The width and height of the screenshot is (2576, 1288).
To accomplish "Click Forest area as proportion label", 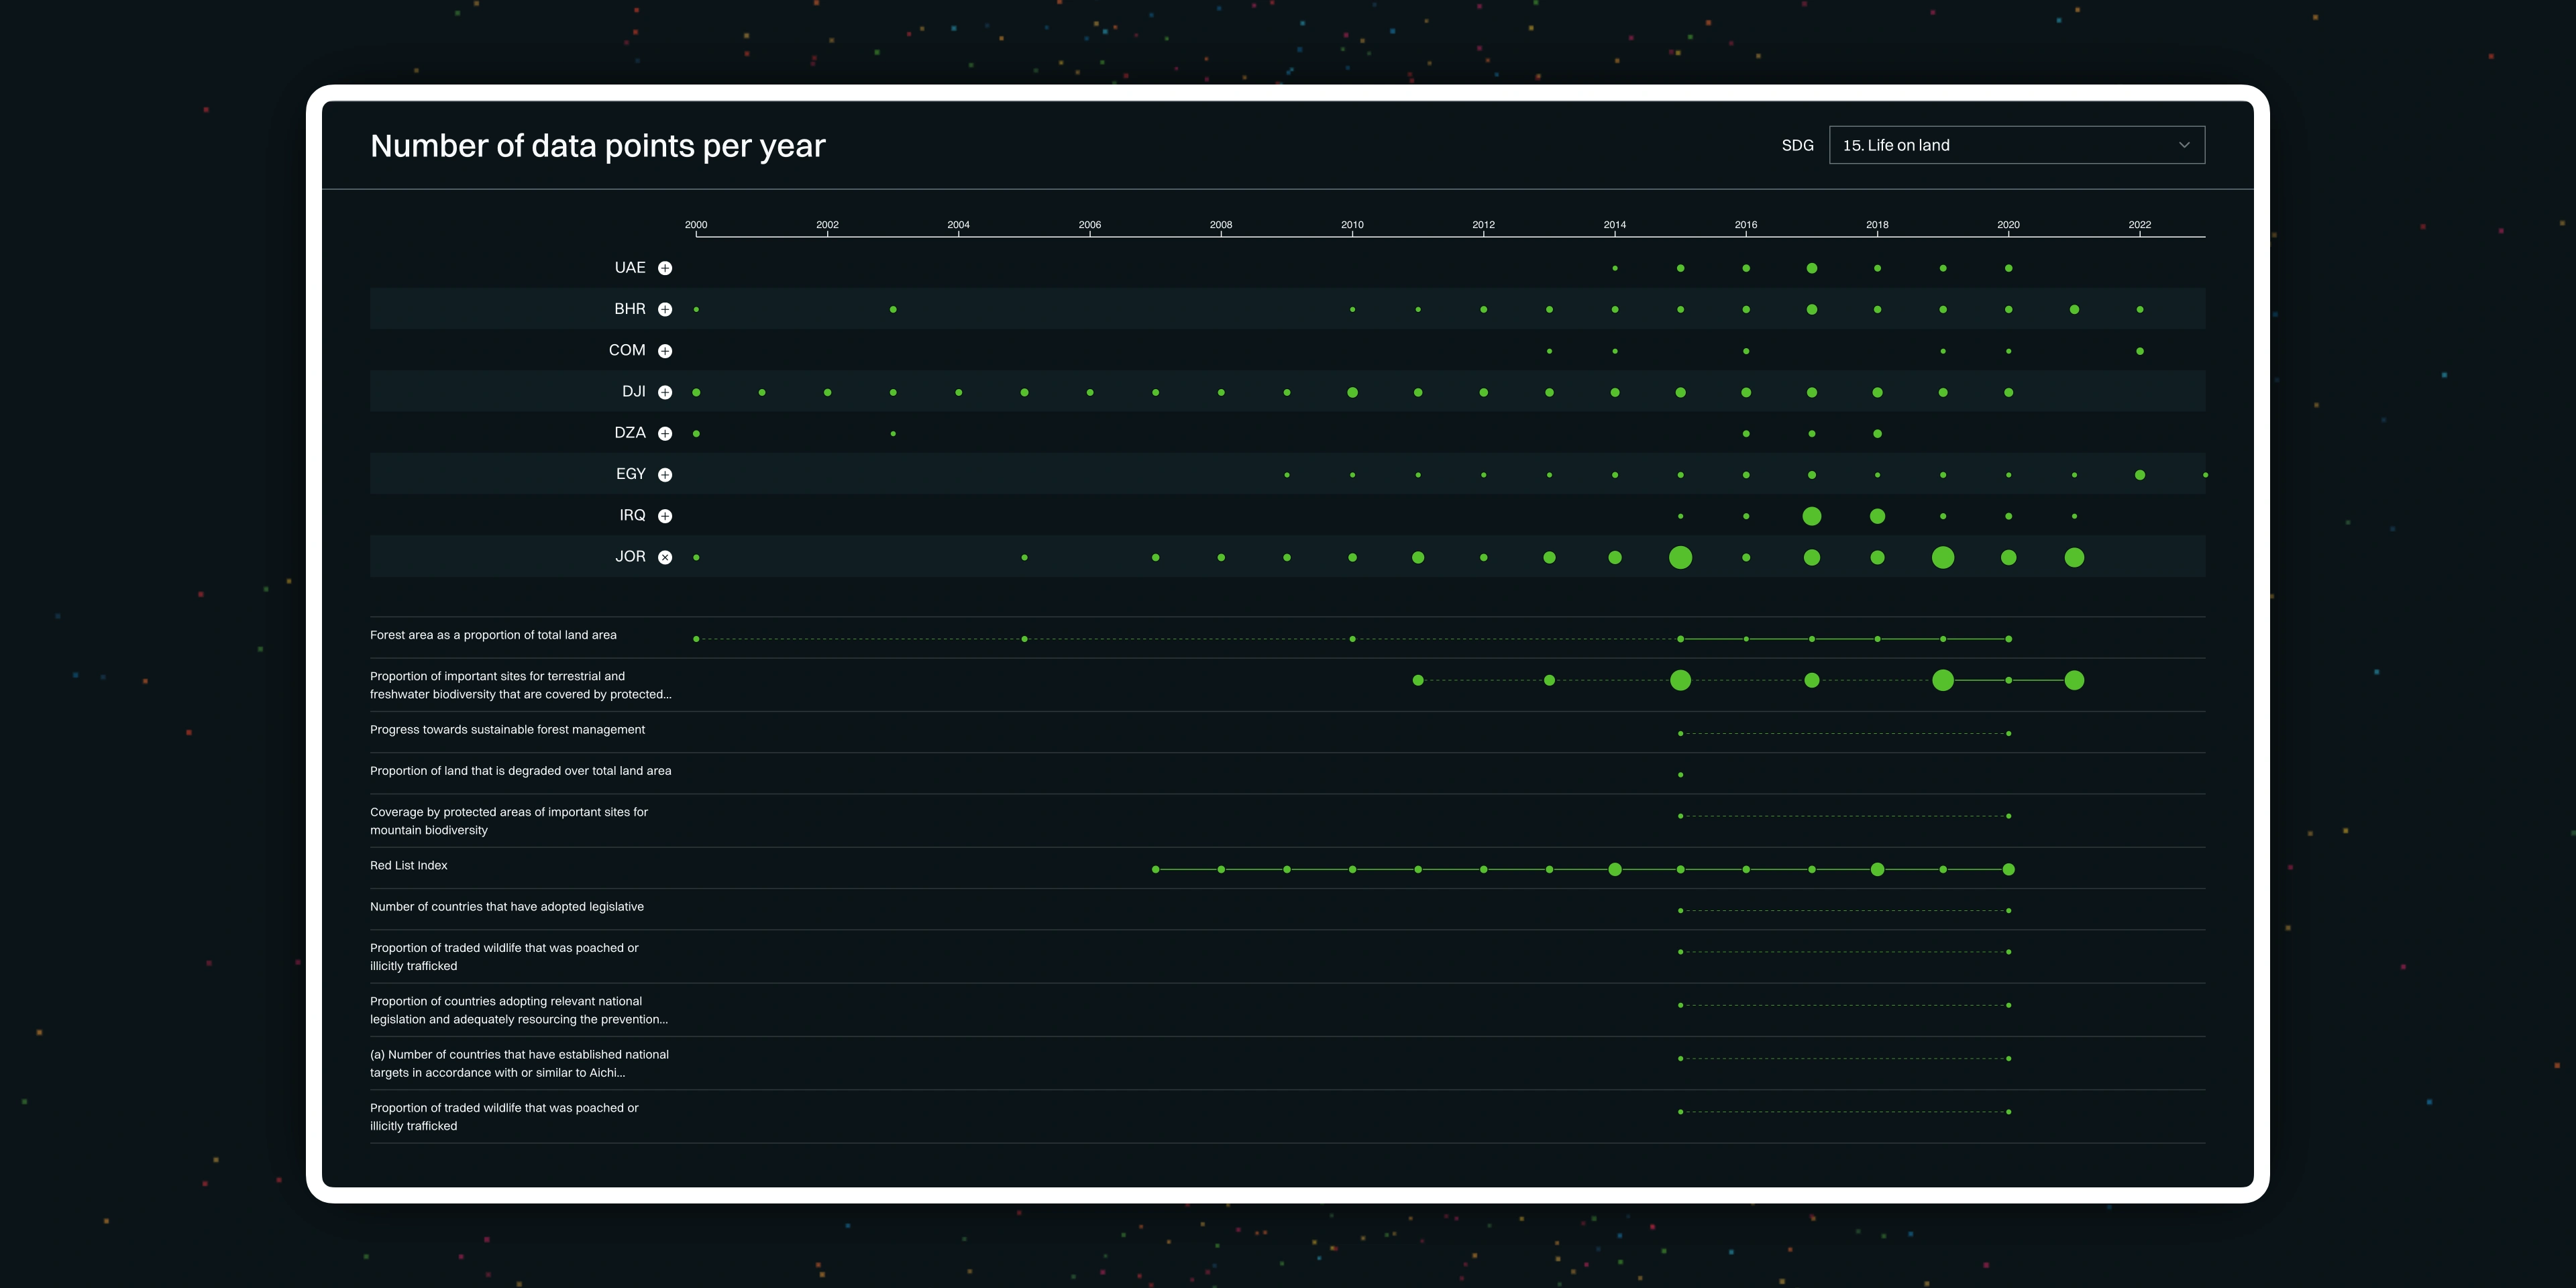I will pyautogui.click(x=493, y=635).
